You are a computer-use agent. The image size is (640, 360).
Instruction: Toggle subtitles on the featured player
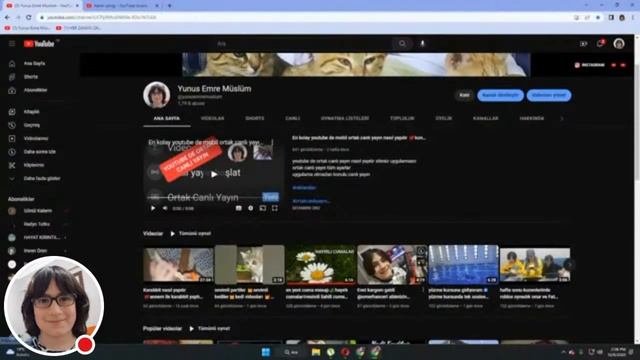(x=238, y=208)
